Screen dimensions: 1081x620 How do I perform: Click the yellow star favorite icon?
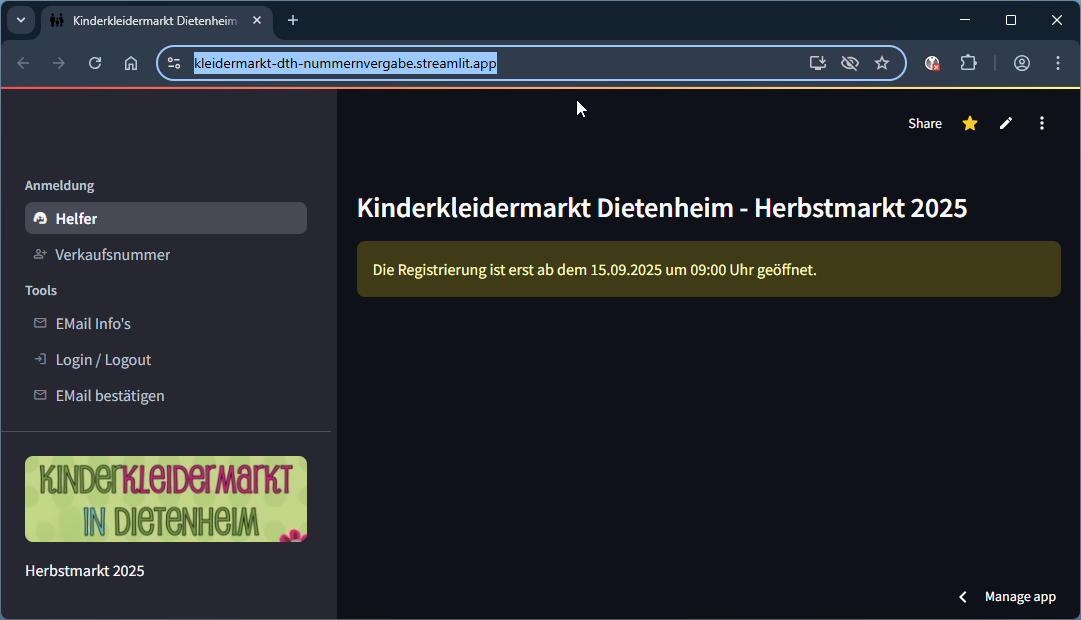(x=969, y=123)
